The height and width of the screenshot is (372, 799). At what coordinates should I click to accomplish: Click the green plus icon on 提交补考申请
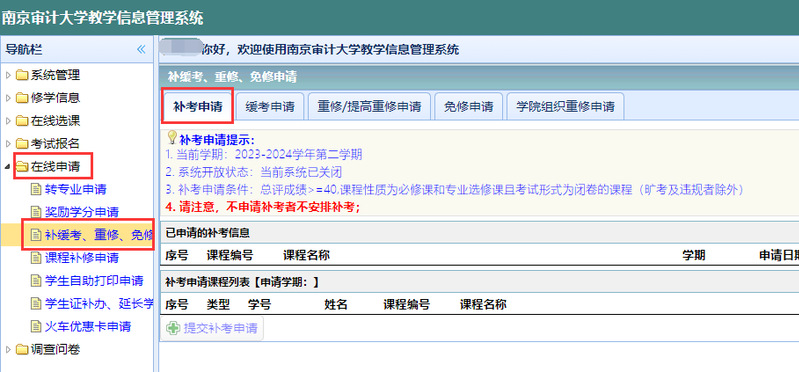coord(173,328)
